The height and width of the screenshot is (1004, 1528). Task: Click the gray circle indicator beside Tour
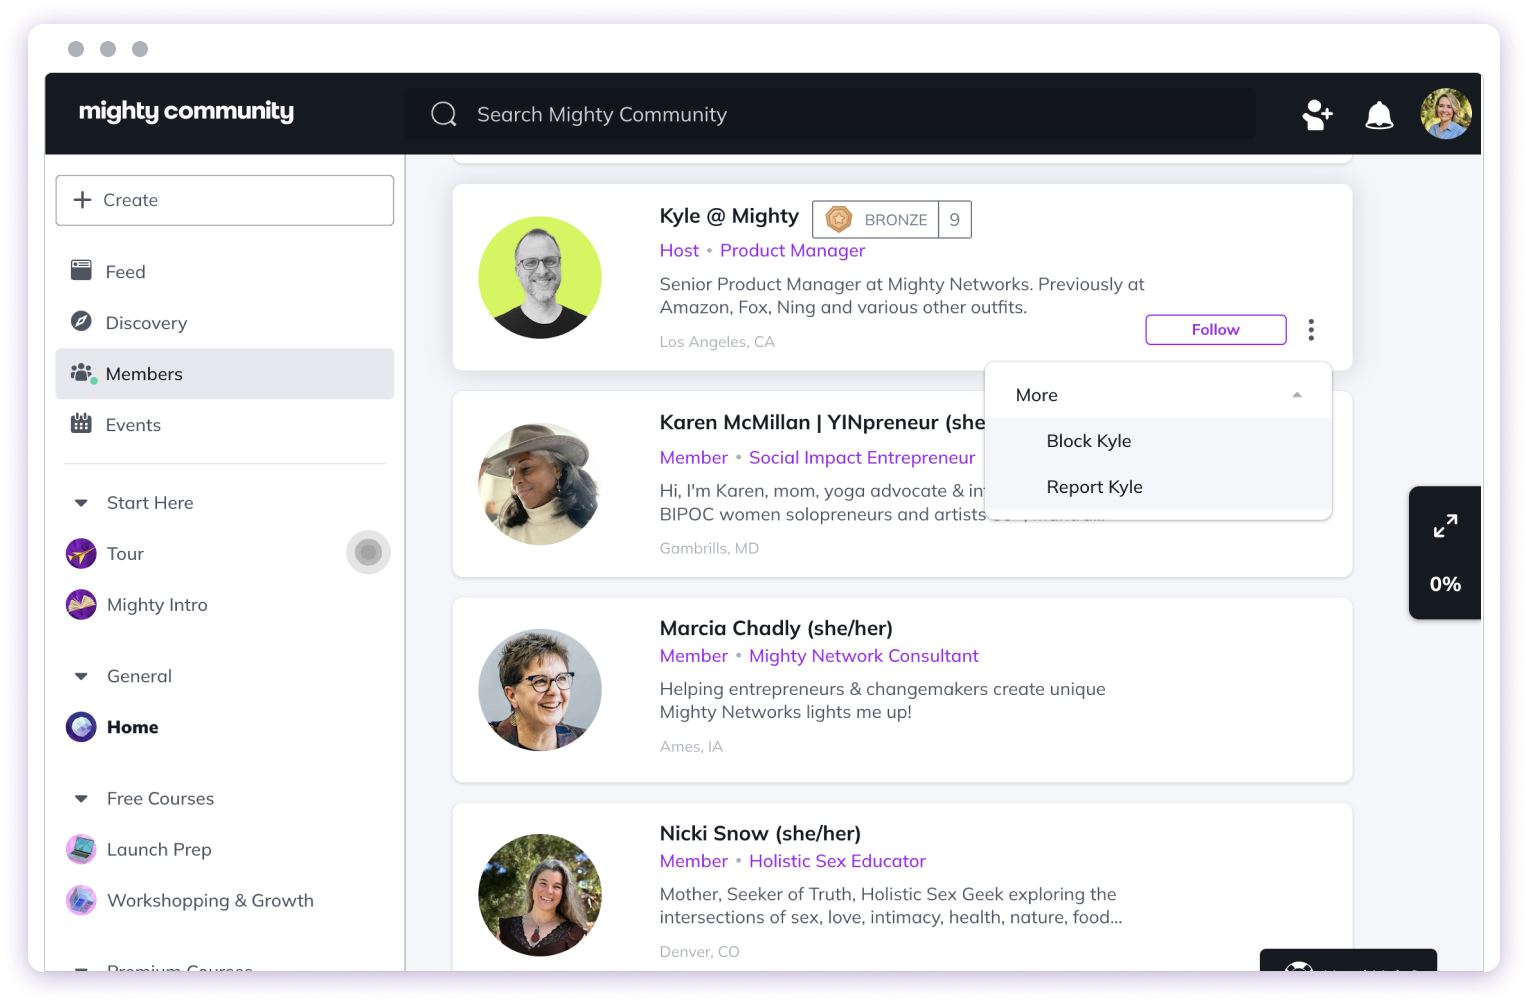coord(368,552)
